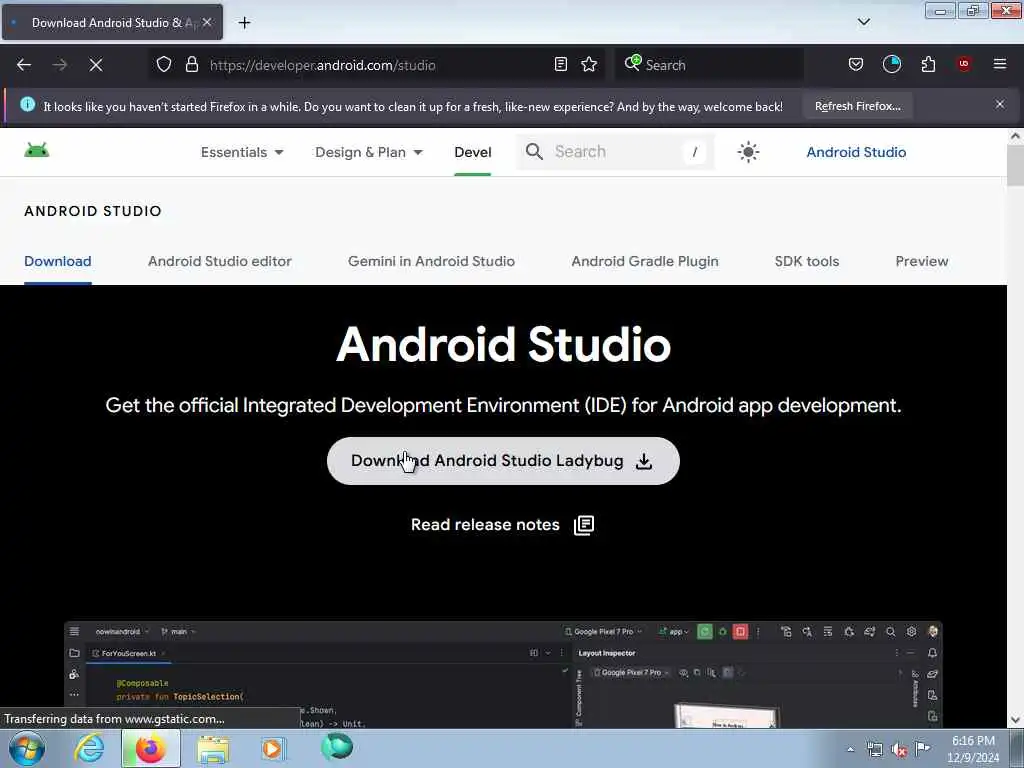This screenshot has width=1024, height=768.
Task: Open the Action Center flag icon
Action: 922,748
